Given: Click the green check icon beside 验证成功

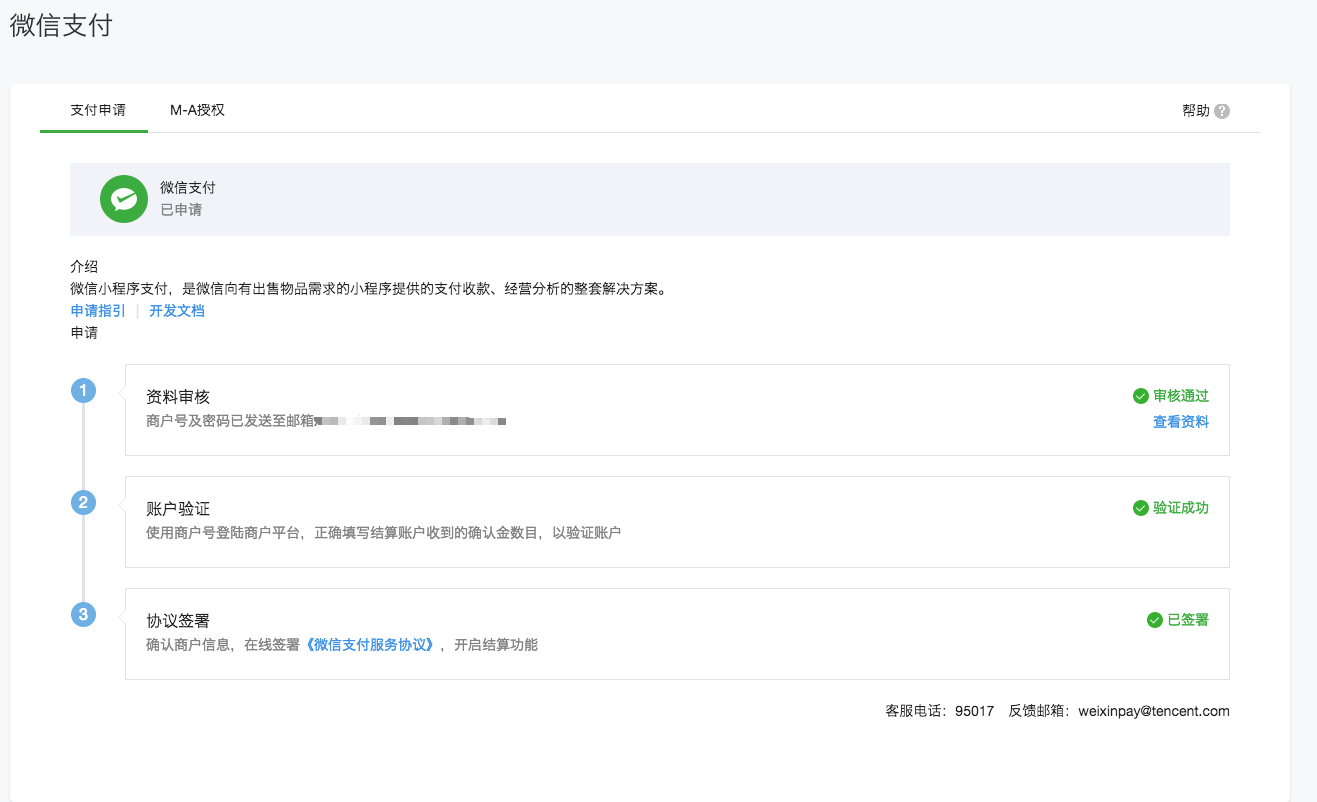Looking at the screenshot, I should coord(1140,508).
